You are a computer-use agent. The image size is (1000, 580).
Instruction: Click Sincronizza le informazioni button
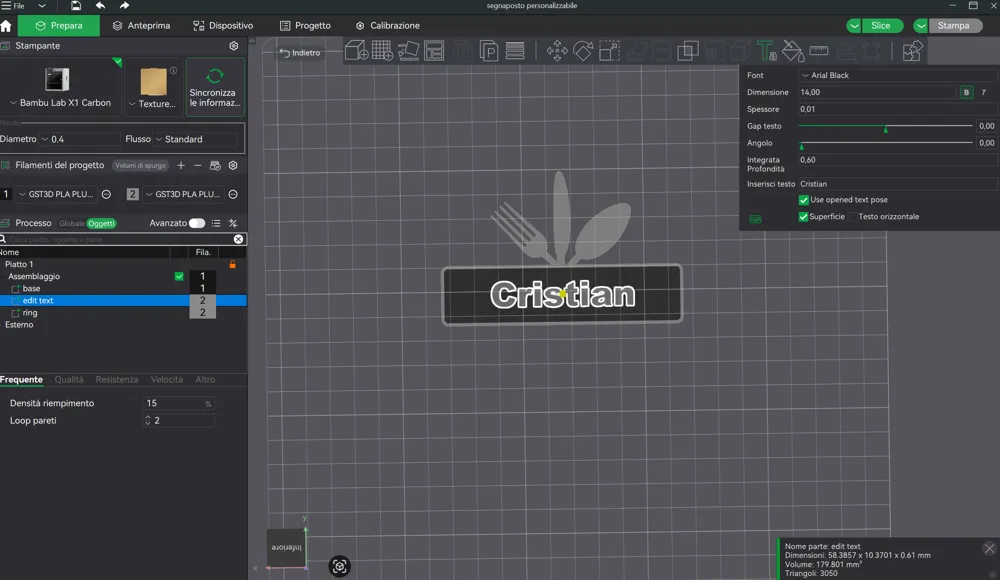(x=215, y=87)
